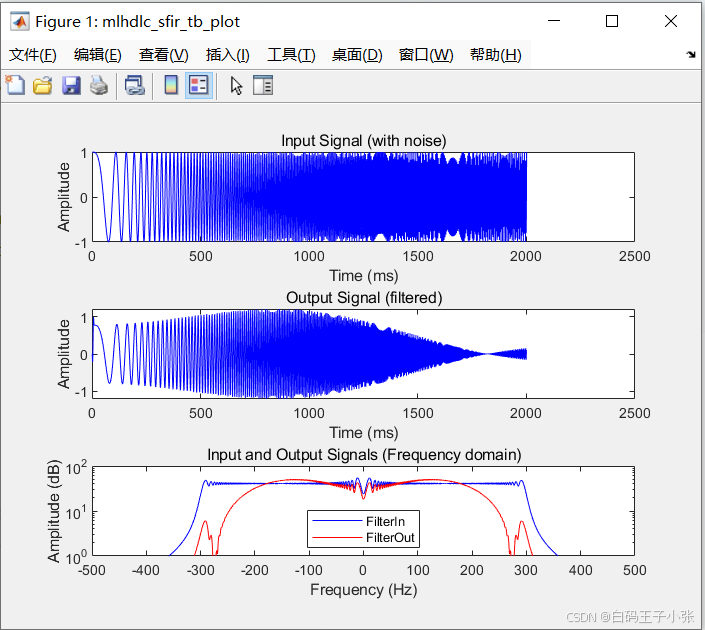Click the 'Input Signal (with noise)' title
705x630 pixels.
(364, 141)
